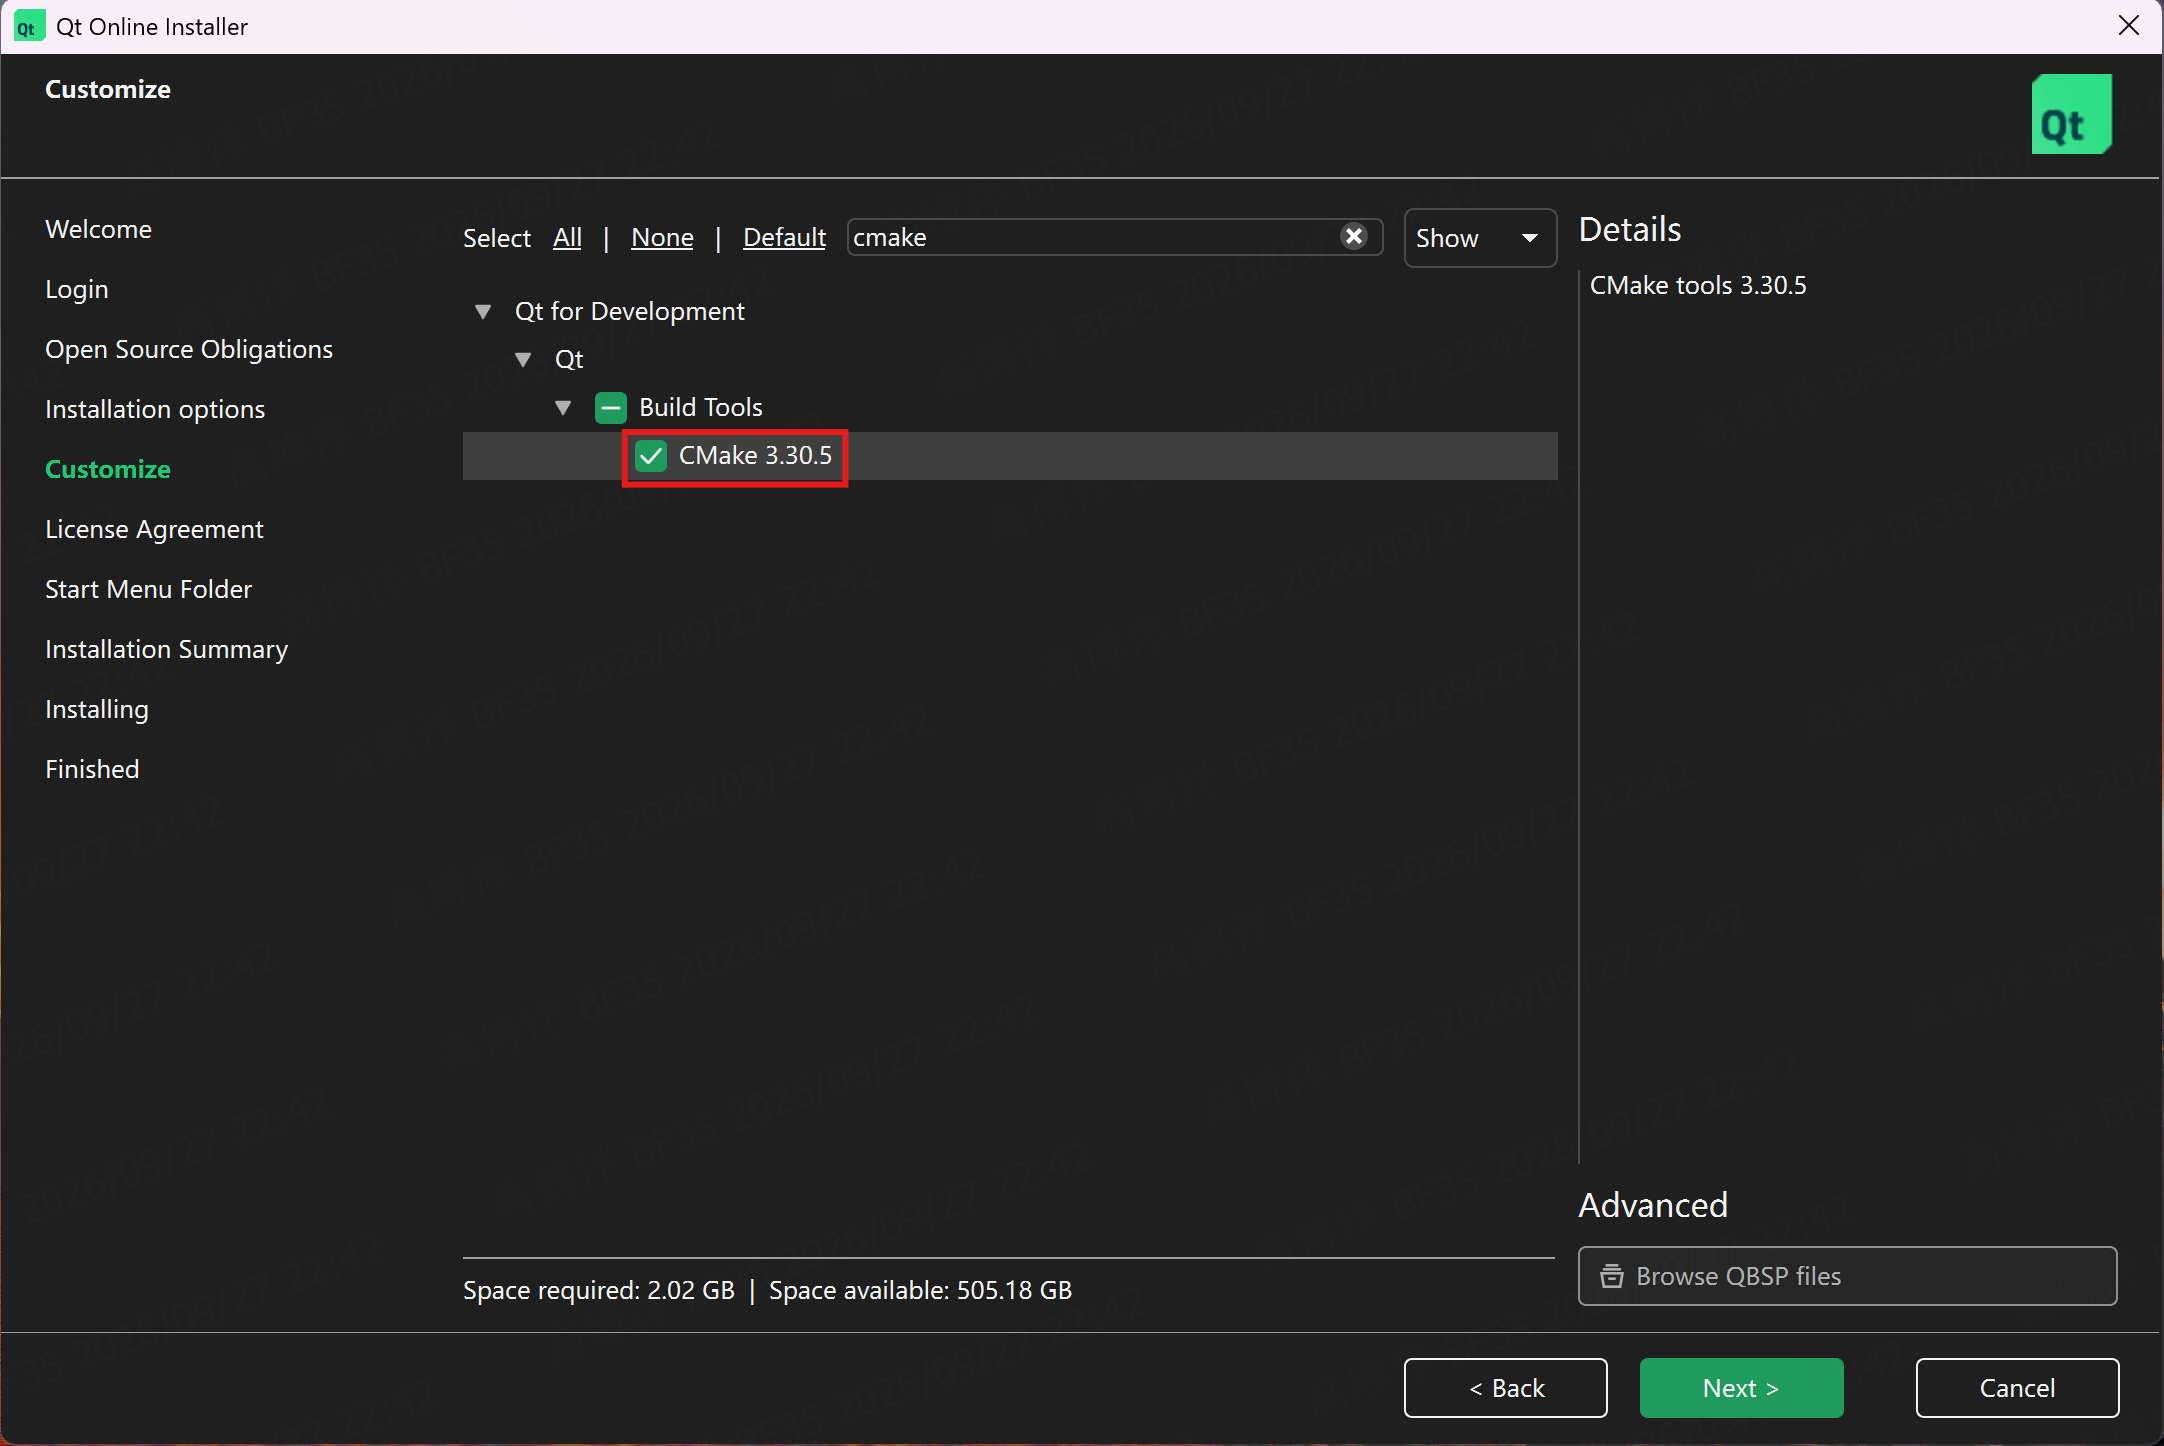Click Start Menu Folder step
The image size is (2164, 1446).
pyautogui.click(x=148, y=590)
